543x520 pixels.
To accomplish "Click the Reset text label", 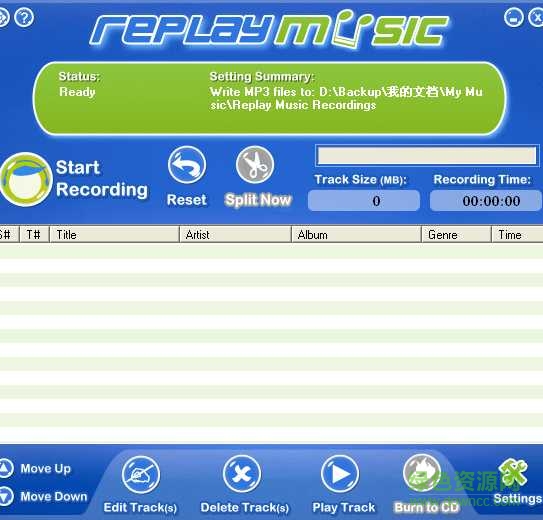I will (187, 200).
